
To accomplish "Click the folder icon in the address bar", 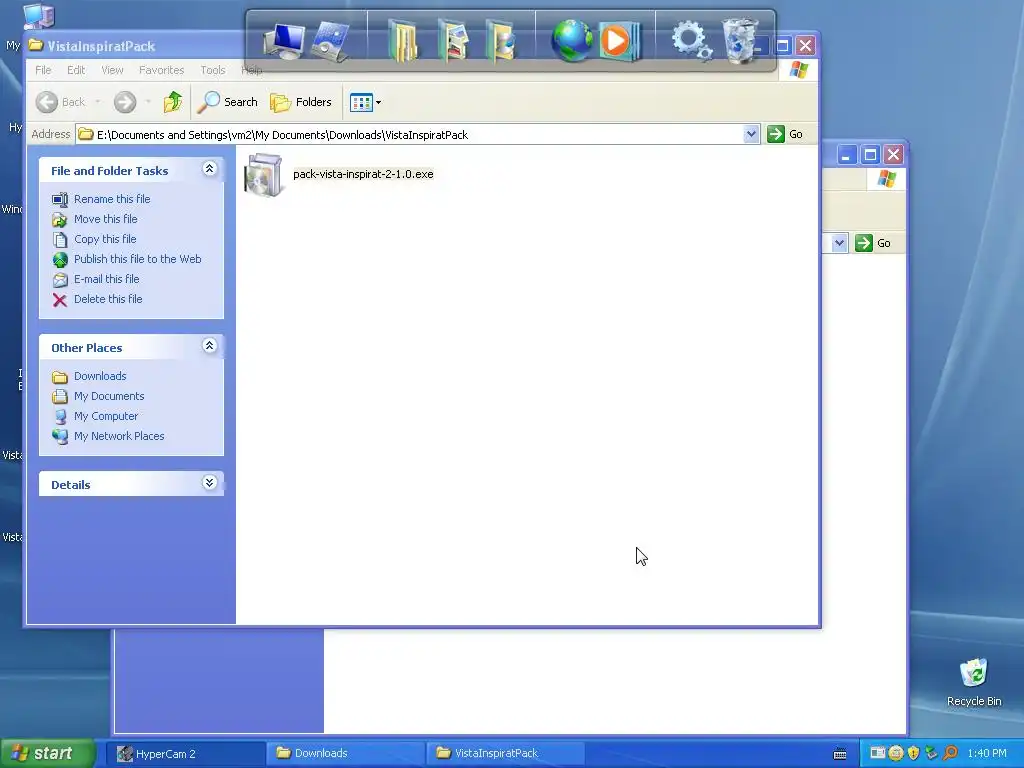I will coord(86,135).
